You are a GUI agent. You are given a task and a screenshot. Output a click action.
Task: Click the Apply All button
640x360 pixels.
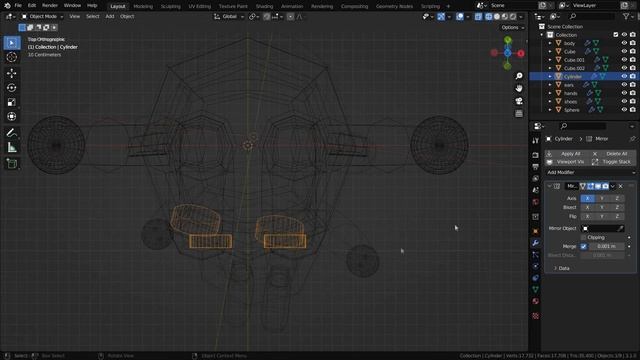coord(567,154)
